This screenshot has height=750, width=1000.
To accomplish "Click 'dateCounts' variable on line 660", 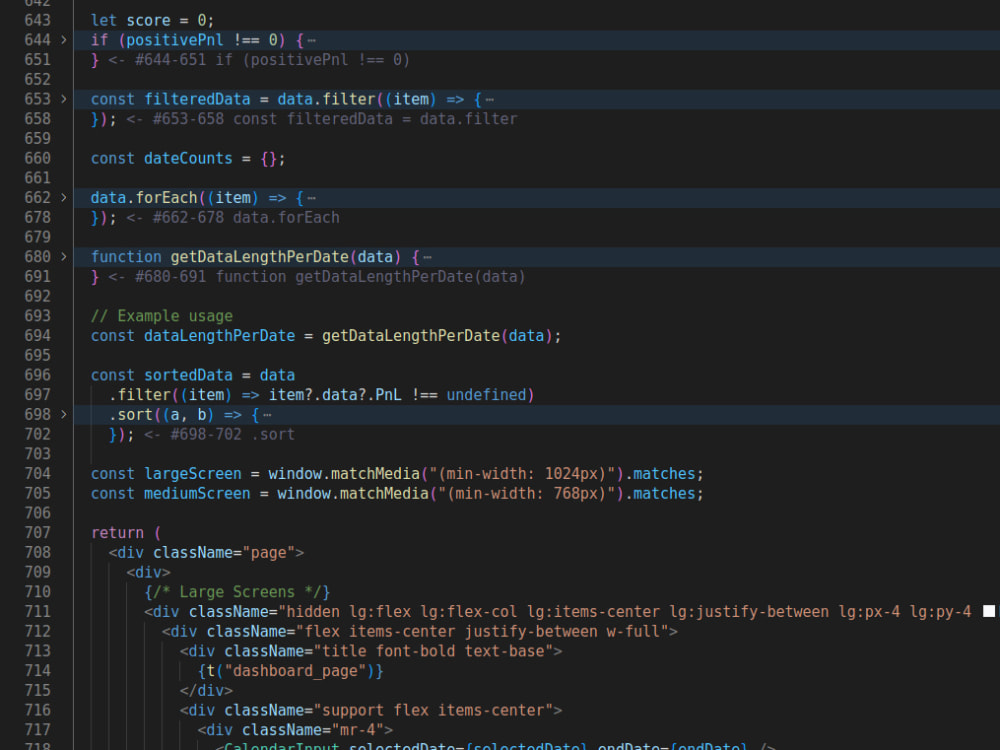I will [x=188, y=158].
